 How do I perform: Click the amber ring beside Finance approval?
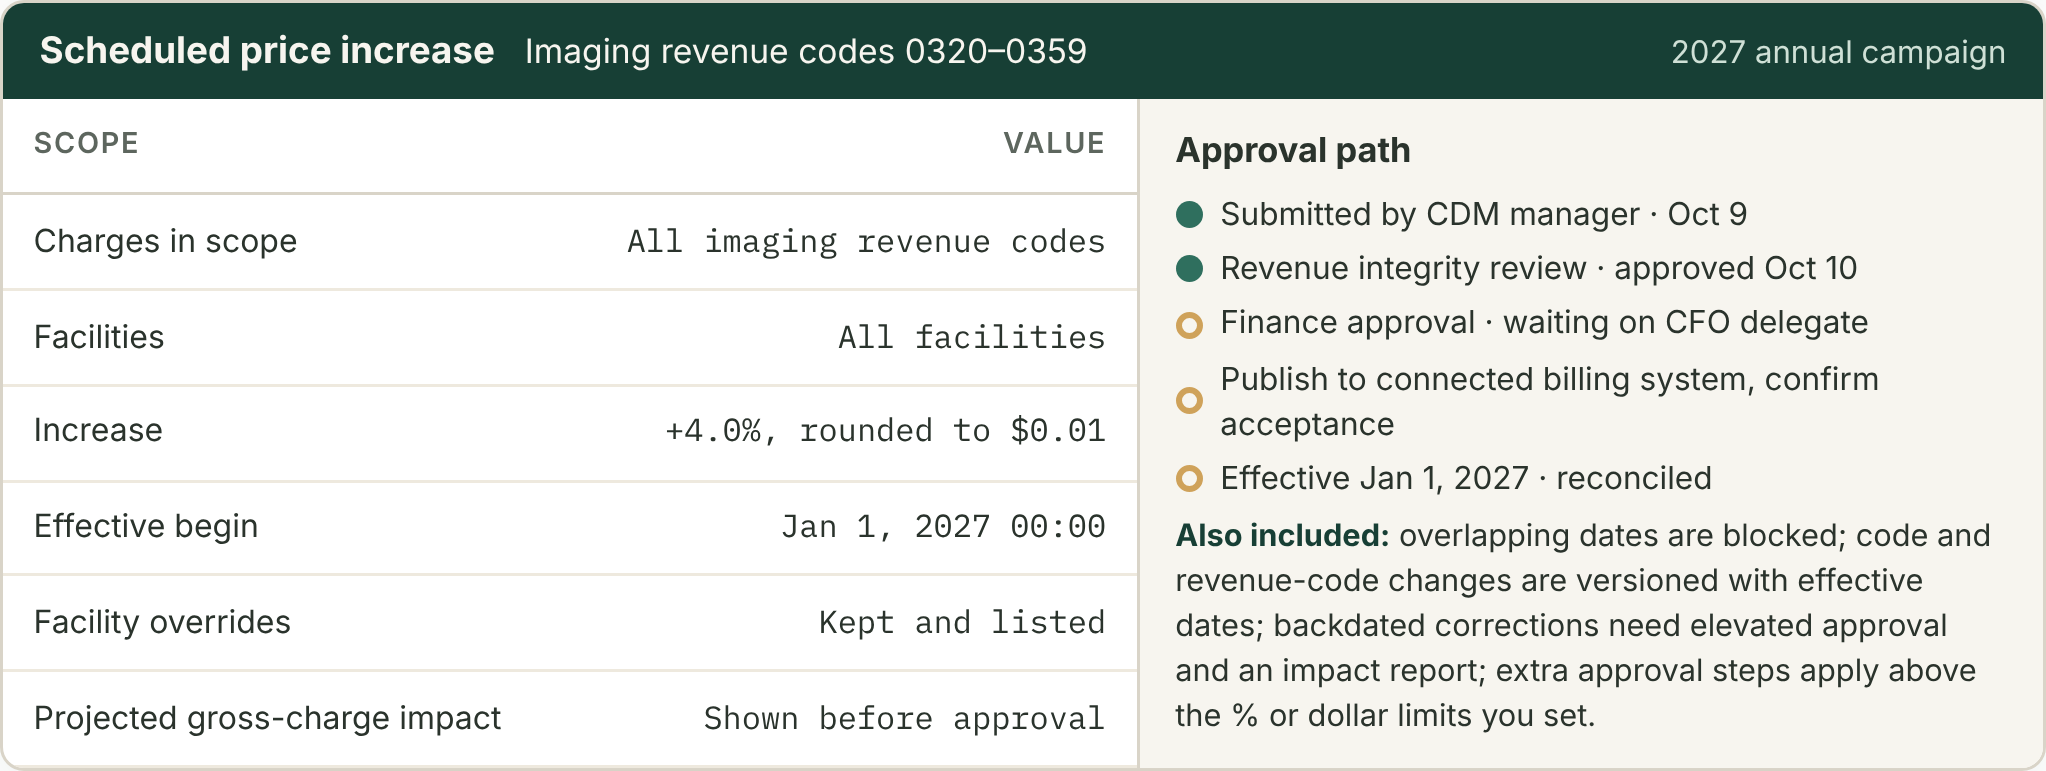[x=1189, y=324]
